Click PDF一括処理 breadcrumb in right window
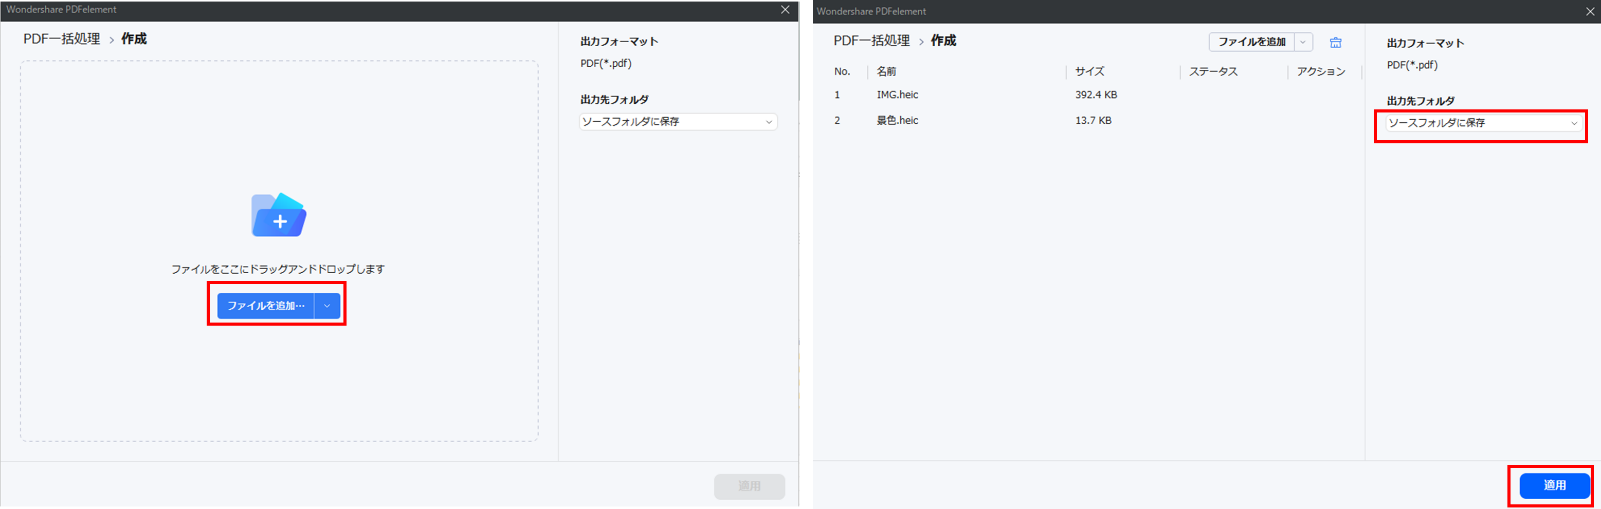The height and width of the screenshot is (509, 1601). [x=872, y=41]
